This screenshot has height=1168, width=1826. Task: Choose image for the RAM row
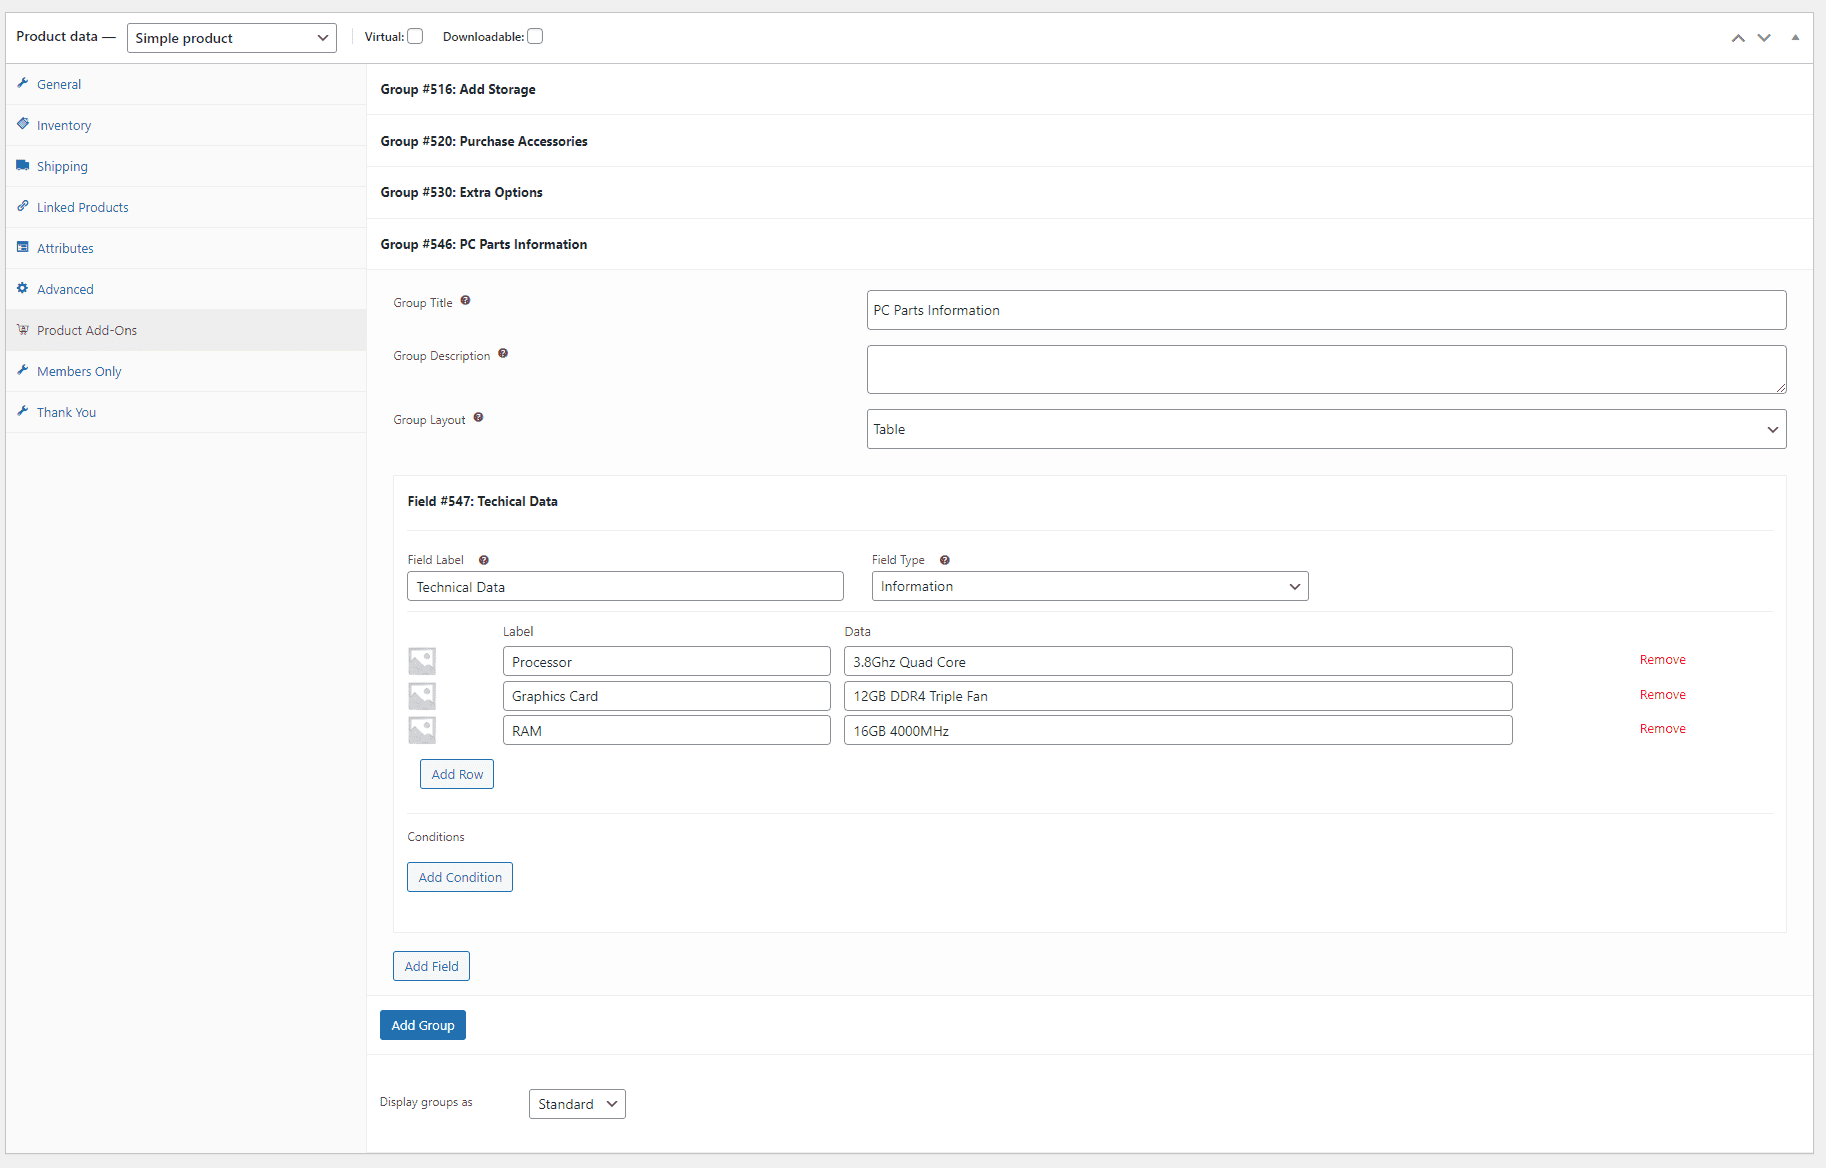422,730
